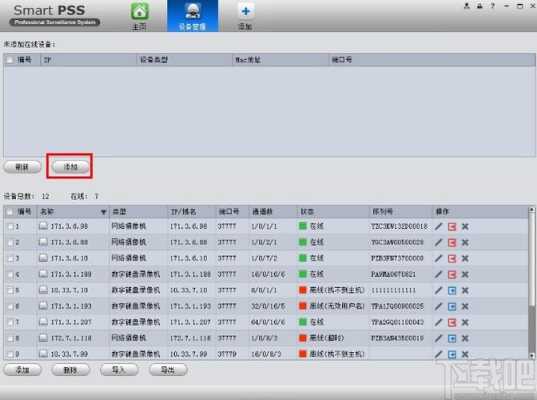This screenshot has height=400, width=537.
Task: Log out device 171.3.1.188 using the red icon
Action: pos(452,274)
